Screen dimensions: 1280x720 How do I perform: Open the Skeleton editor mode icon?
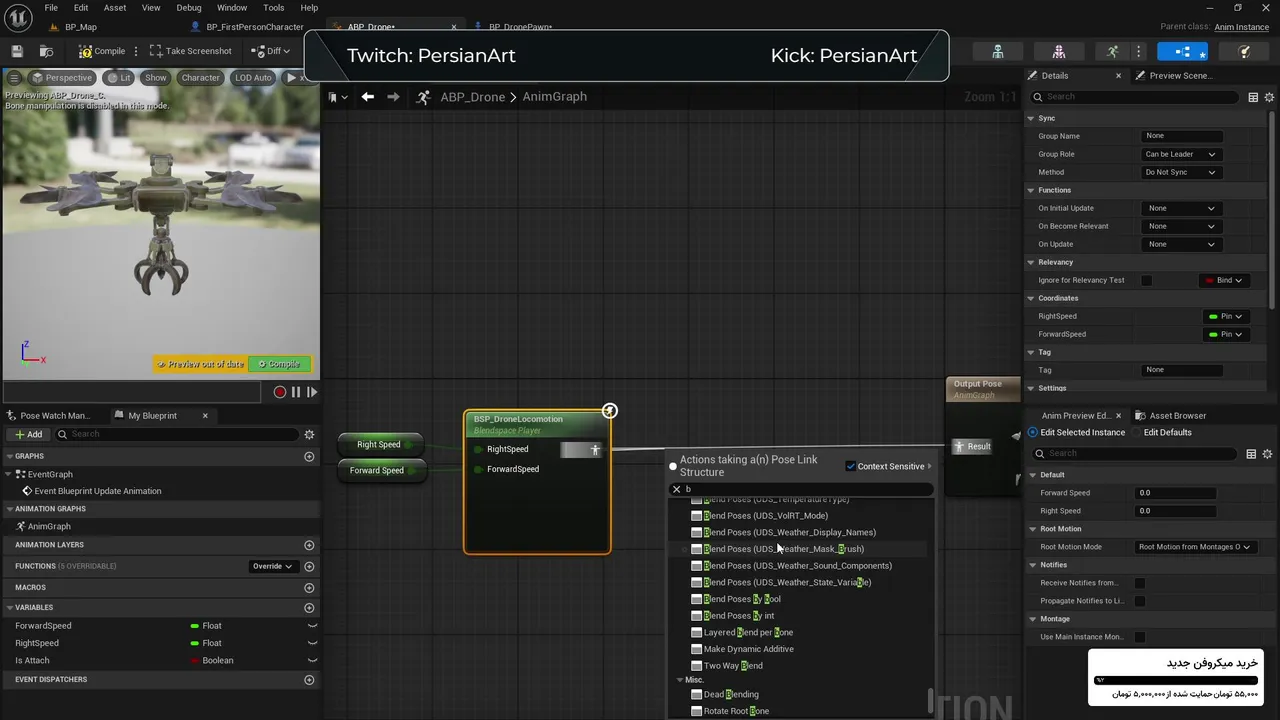[998, 51]
